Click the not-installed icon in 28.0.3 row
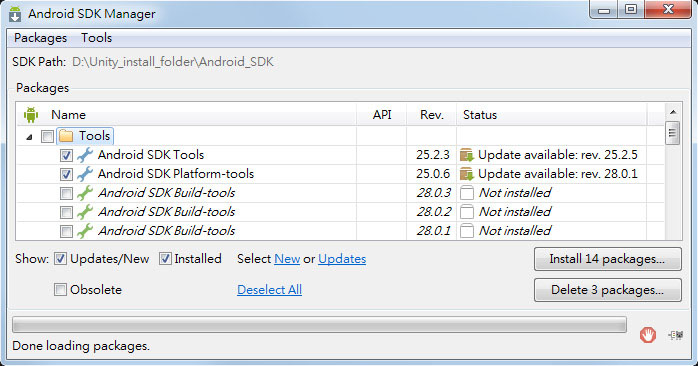This screenshot has height=366, width=698. coord(467,193)
